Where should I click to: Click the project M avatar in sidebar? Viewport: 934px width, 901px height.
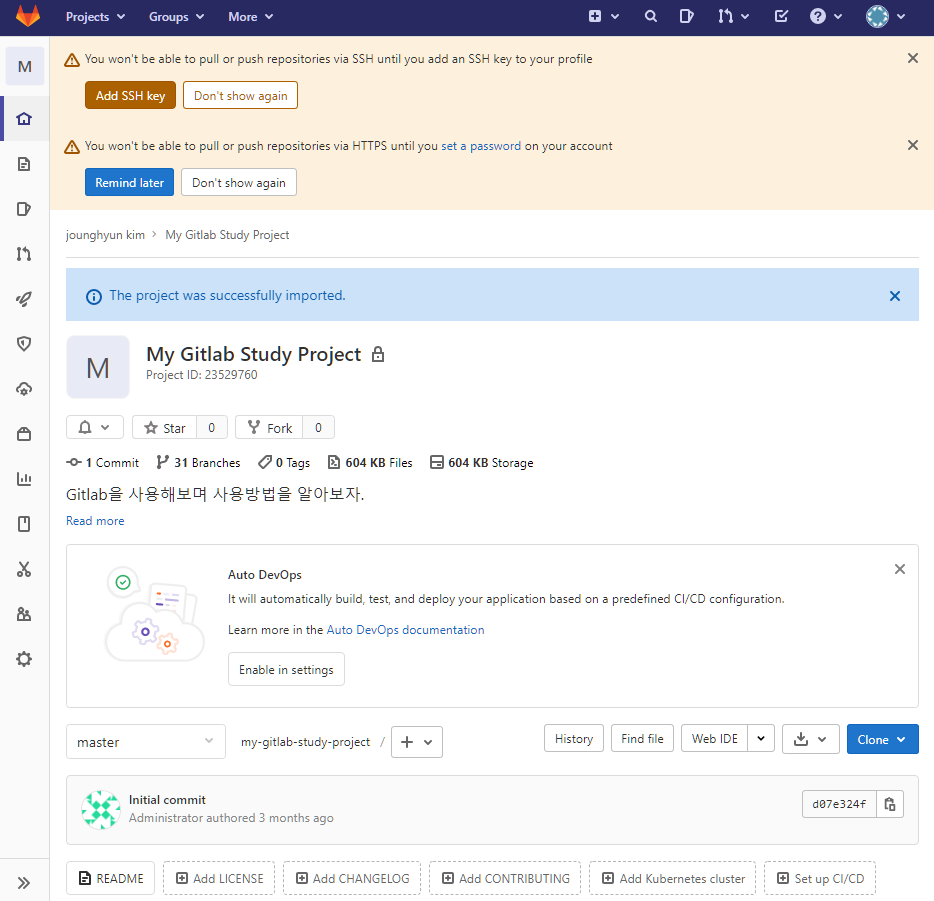[24, 66]
